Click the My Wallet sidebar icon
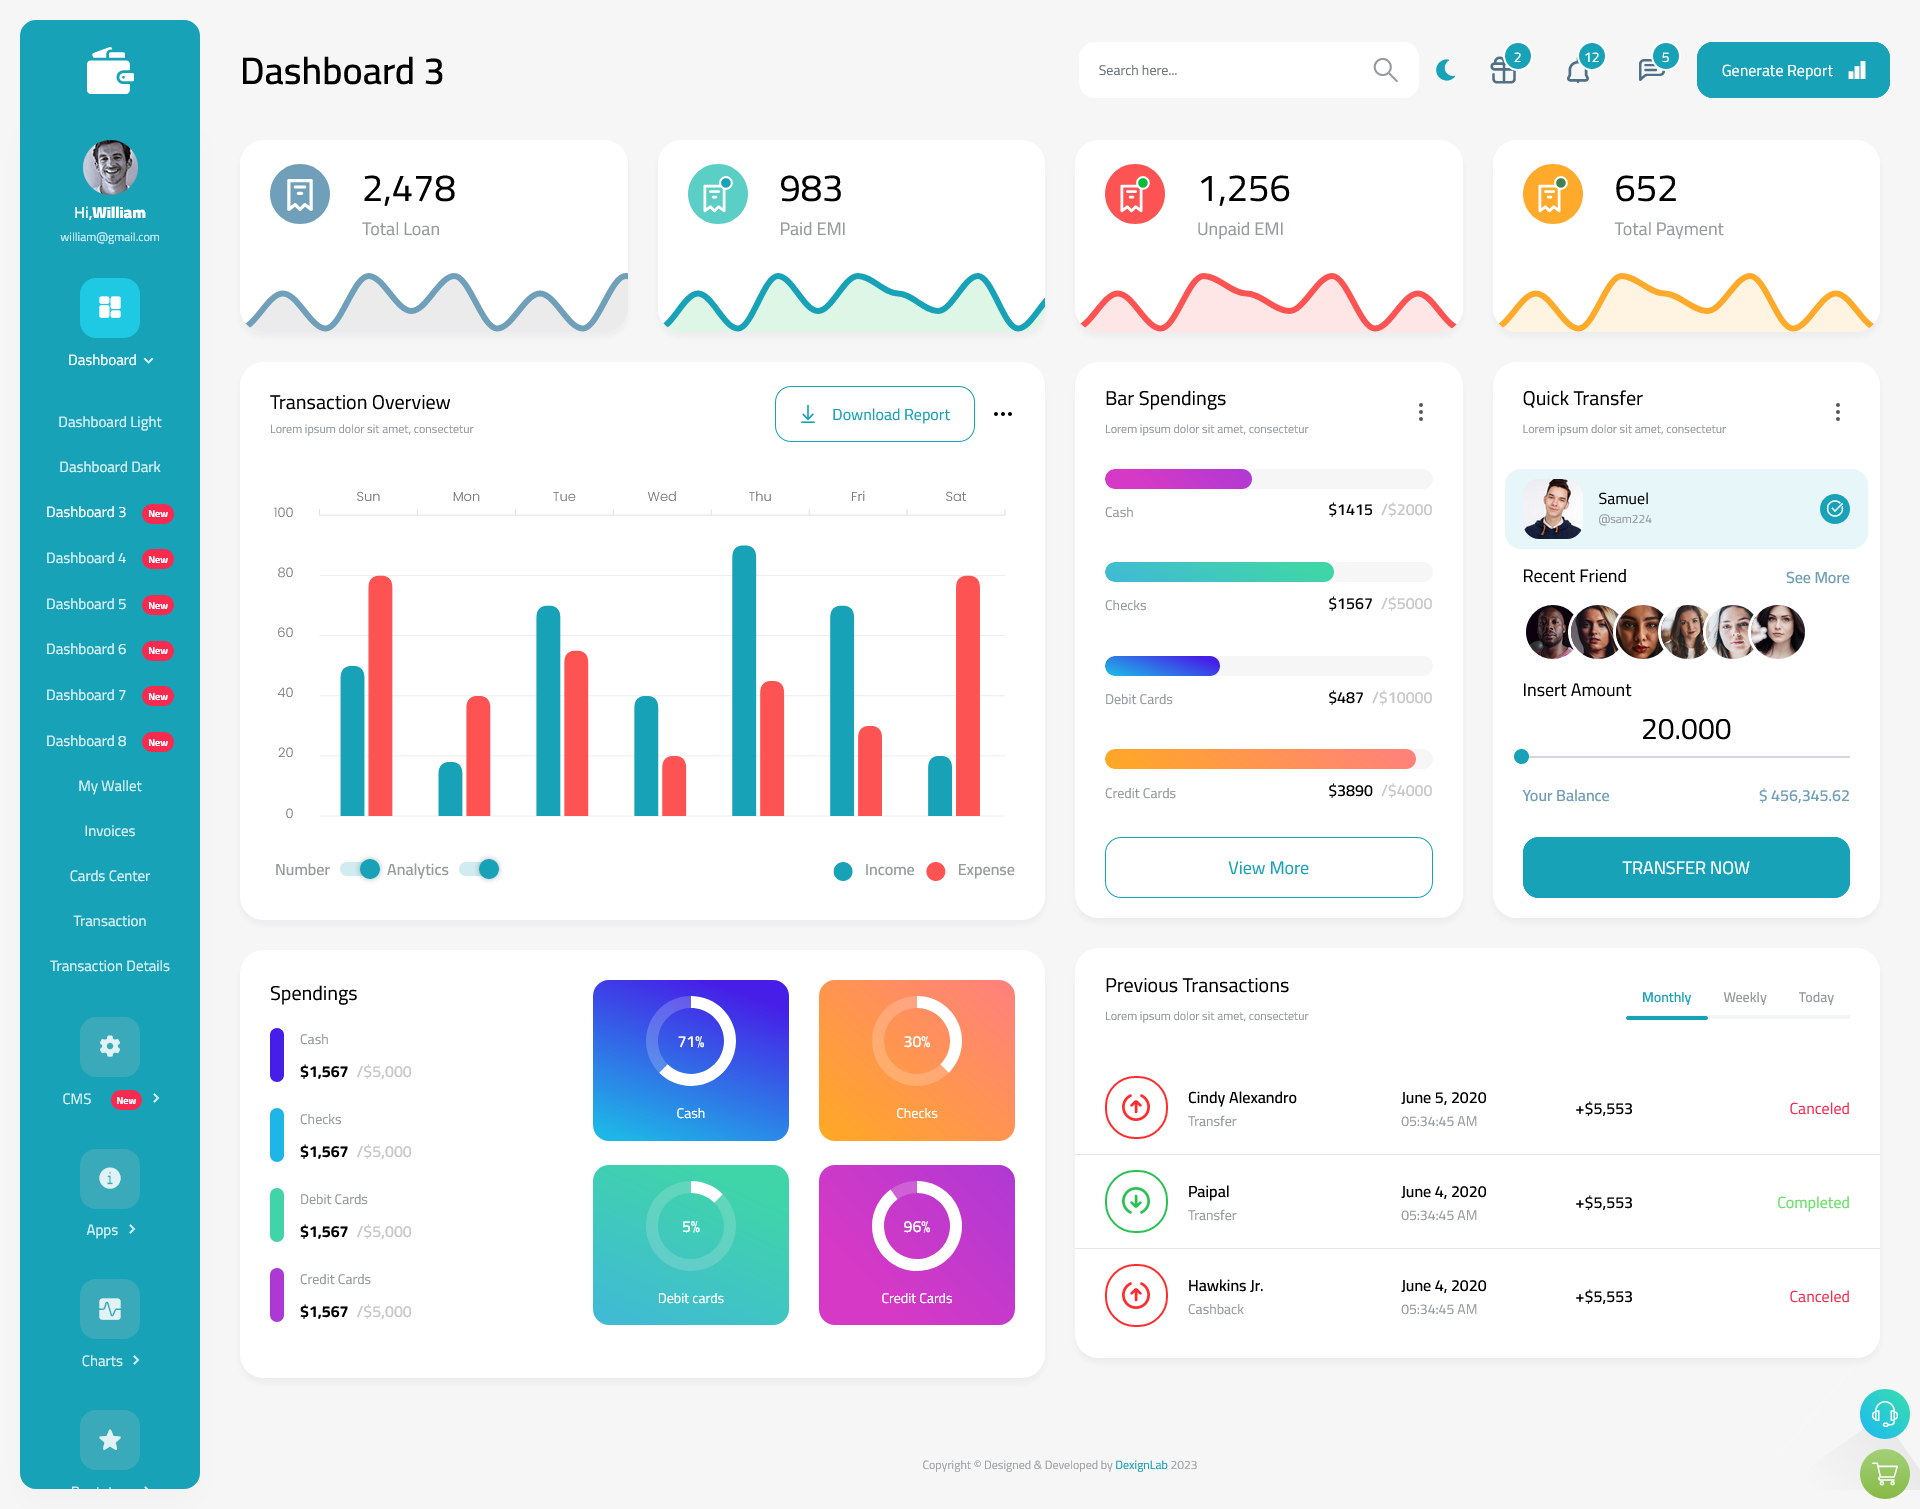This screenshot has height=1509, width=1920. pyautogui.click(x=109, y=784)
